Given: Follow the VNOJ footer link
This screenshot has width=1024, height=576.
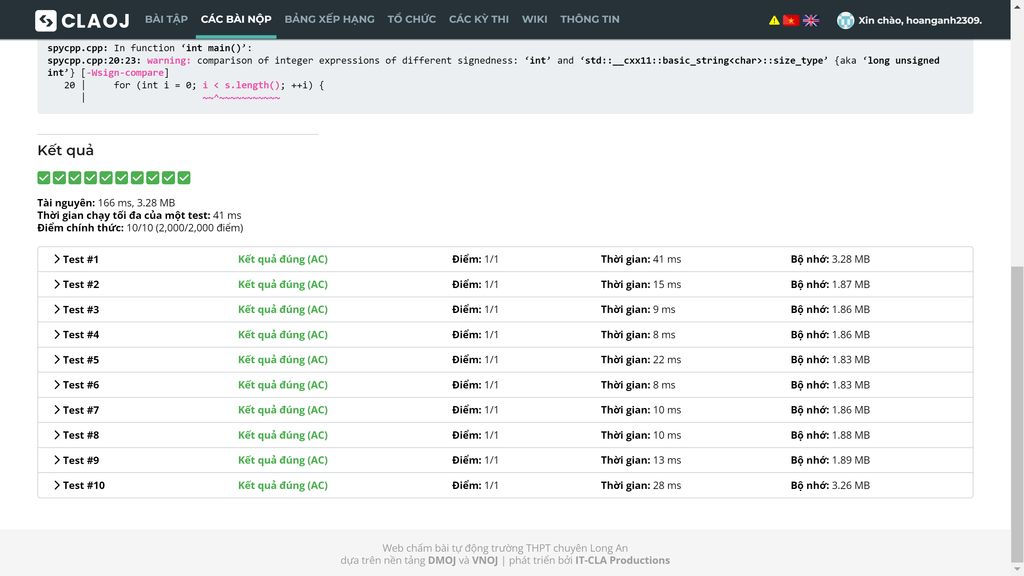Looking at the screenshot, I should click(x=485, y=560).
